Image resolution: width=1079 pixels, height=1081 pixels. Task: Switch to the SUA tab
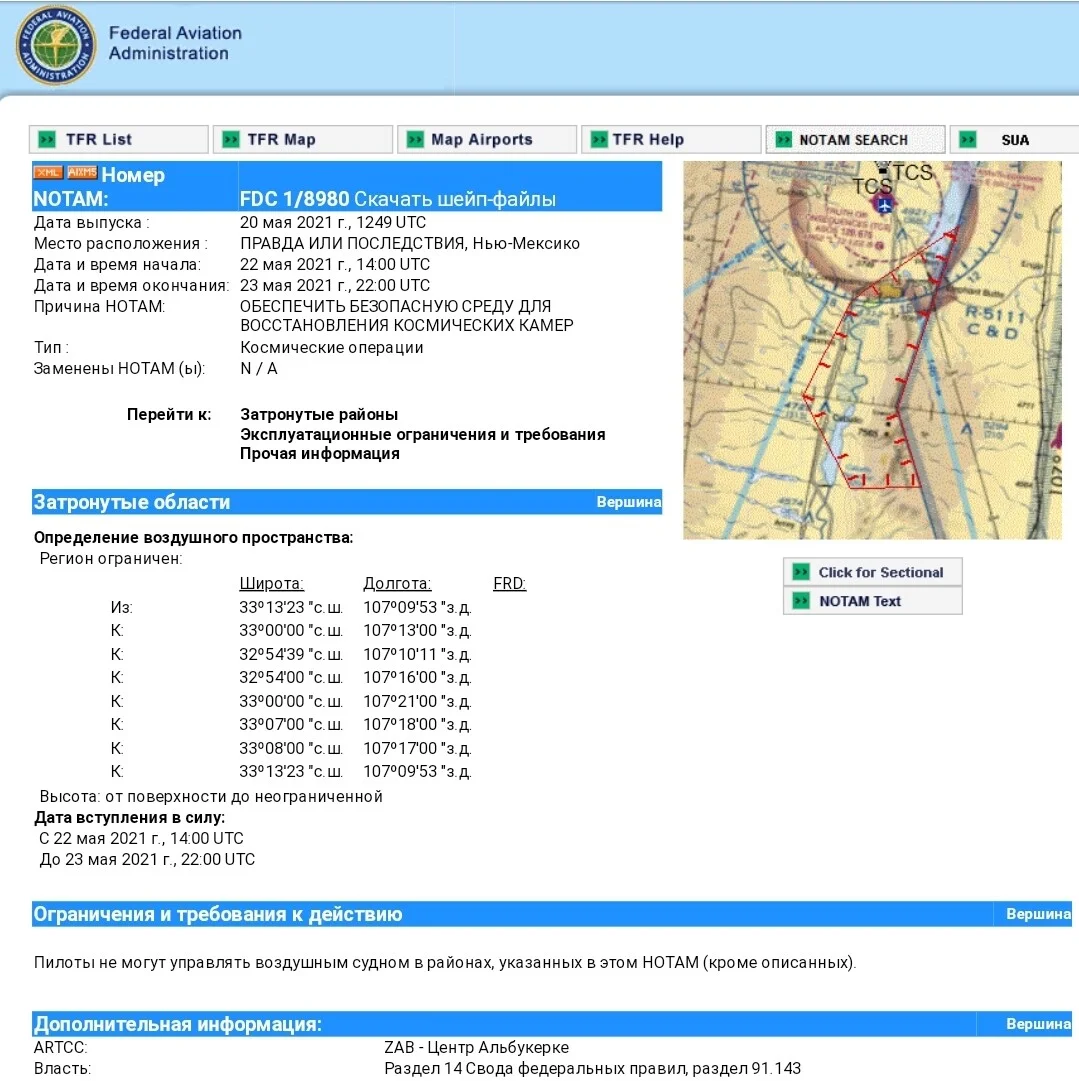1014,139
